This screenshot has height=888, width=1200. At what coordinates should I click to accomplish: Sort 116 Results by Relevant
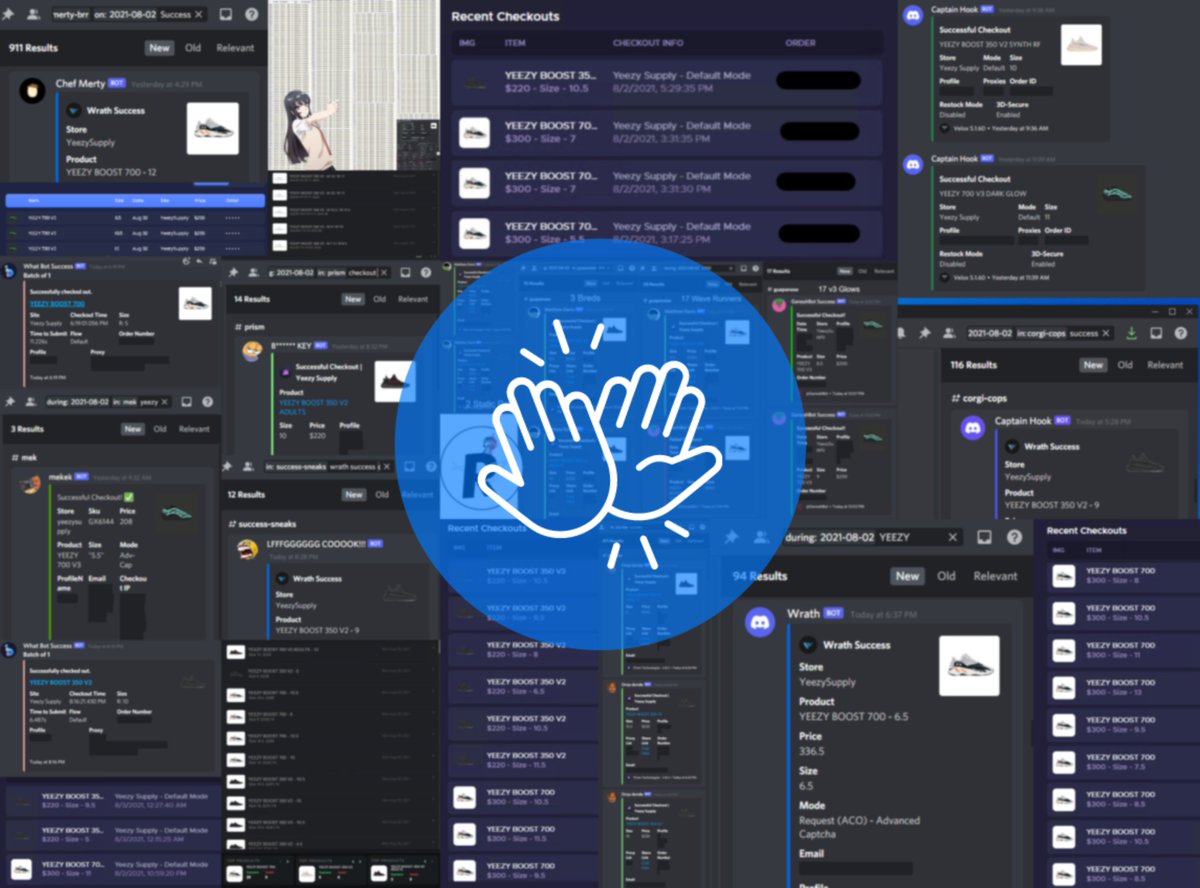[1165, 365]
